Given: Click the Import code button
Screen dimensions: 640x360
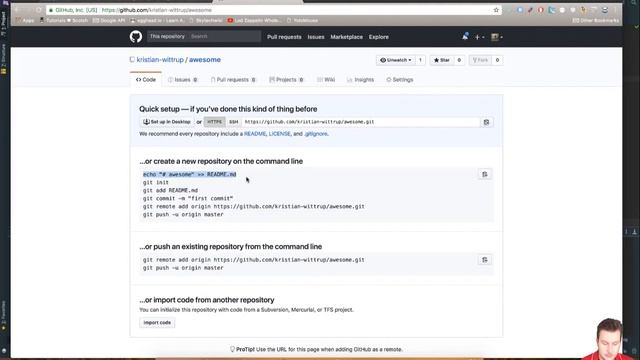Looking at the screenshot, I should coord(157,322).
